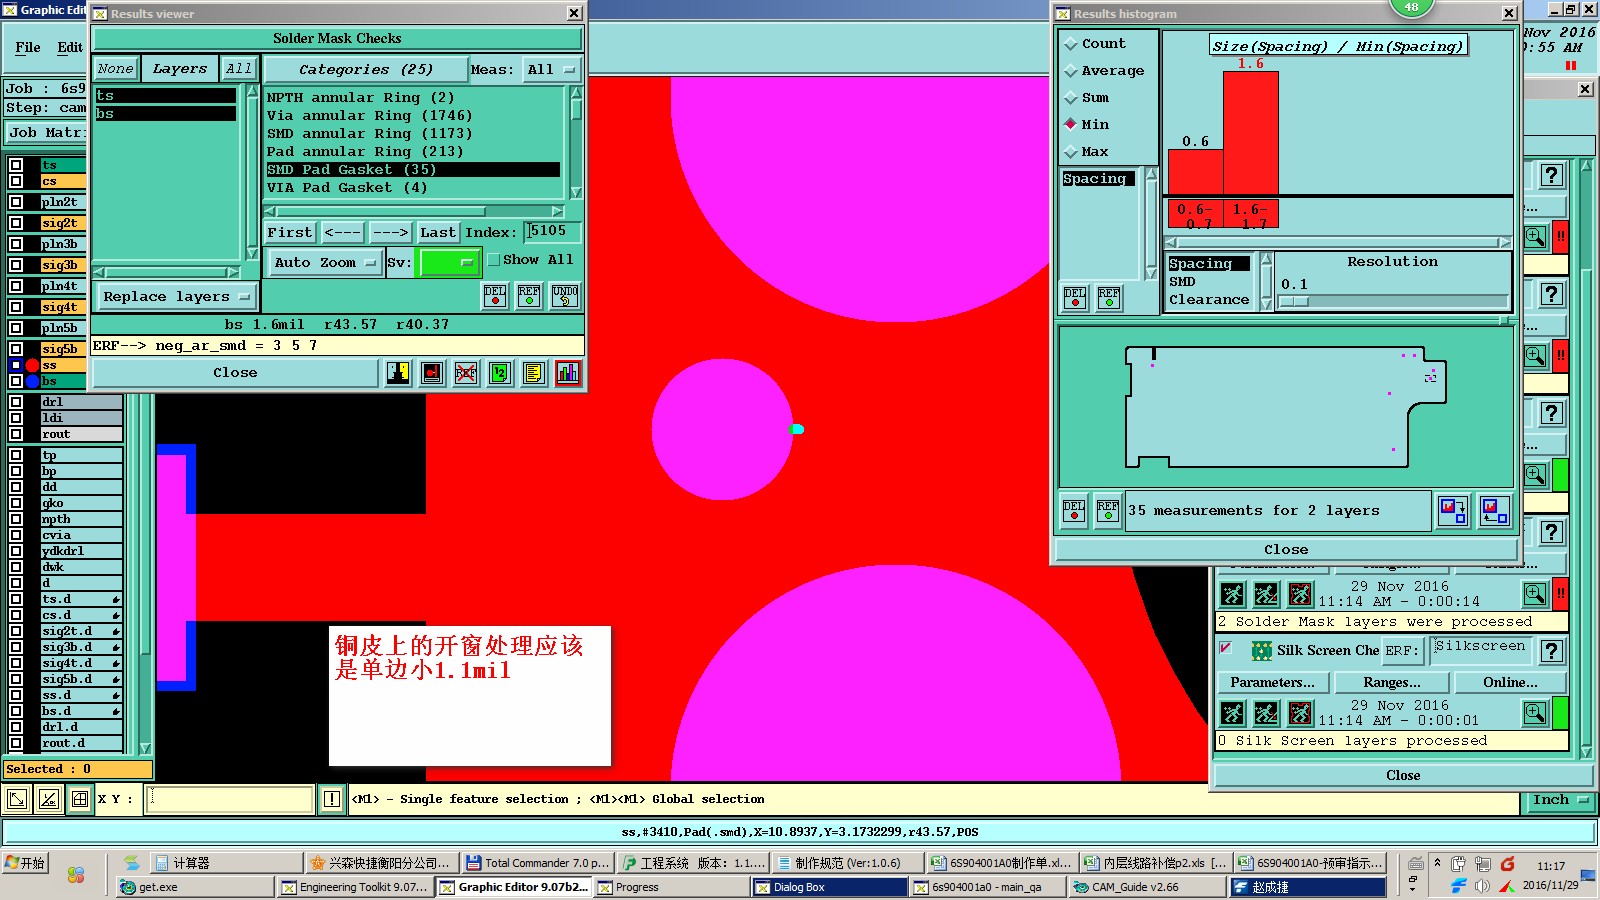Open histogram icon beside Results viewer Close
Screen dimensions: 1600x900
point(568,373)
